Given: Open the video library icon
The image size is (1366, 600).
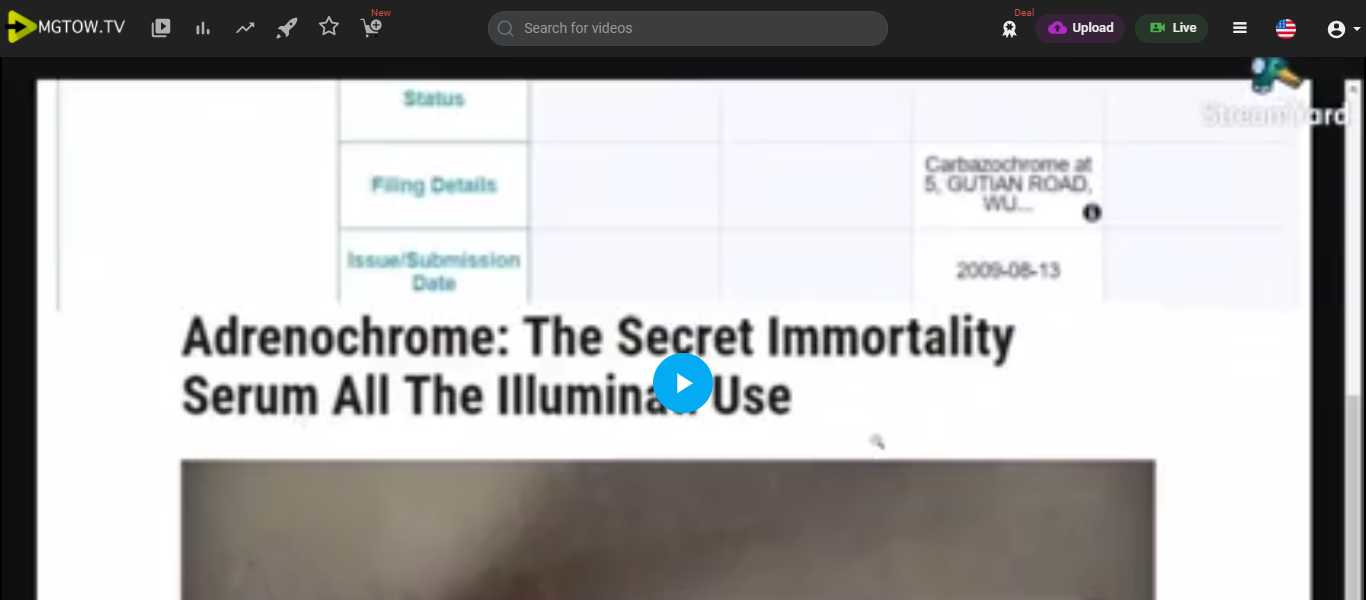Looking at the screenshot, I should 161,28.
